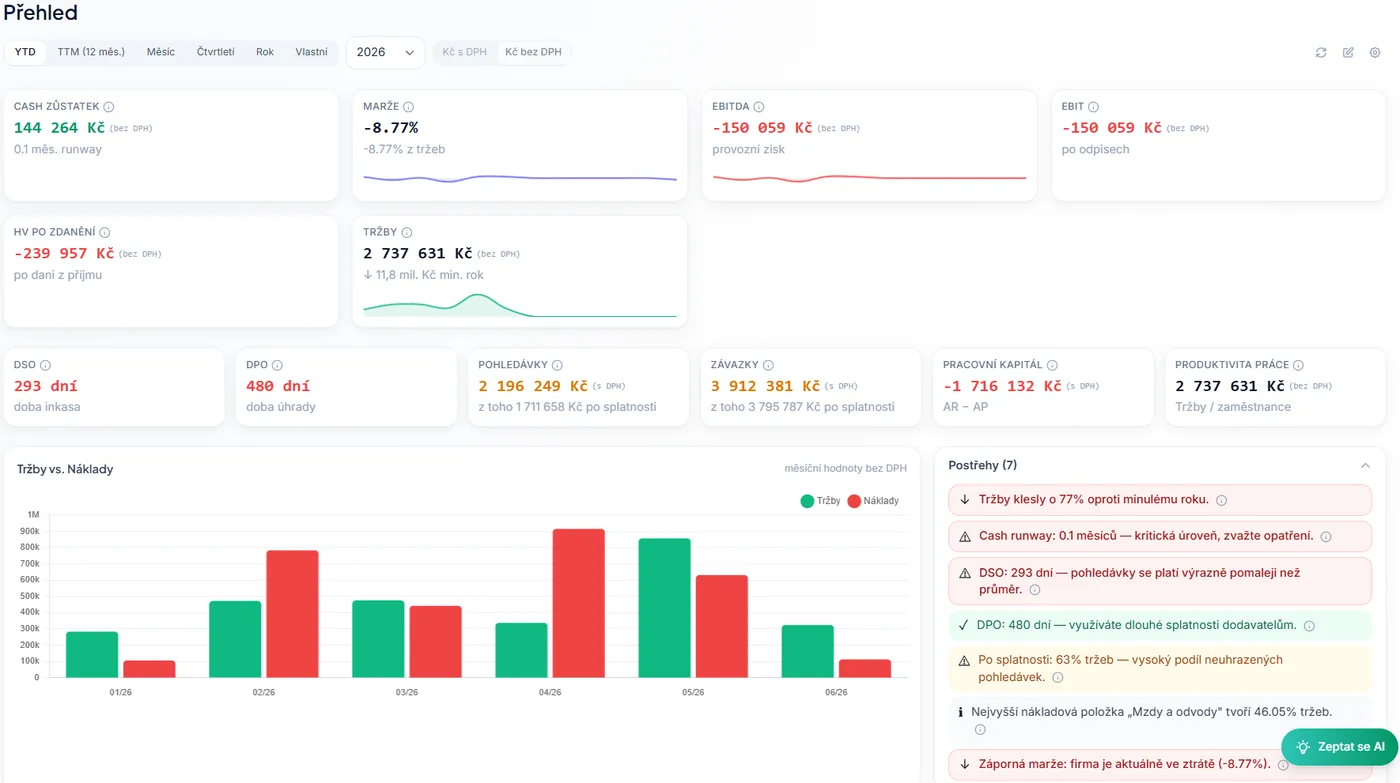Show info icon next to Pohledávky
Viewport: 1400px width, 783px height.
click(x=557, y=366)
